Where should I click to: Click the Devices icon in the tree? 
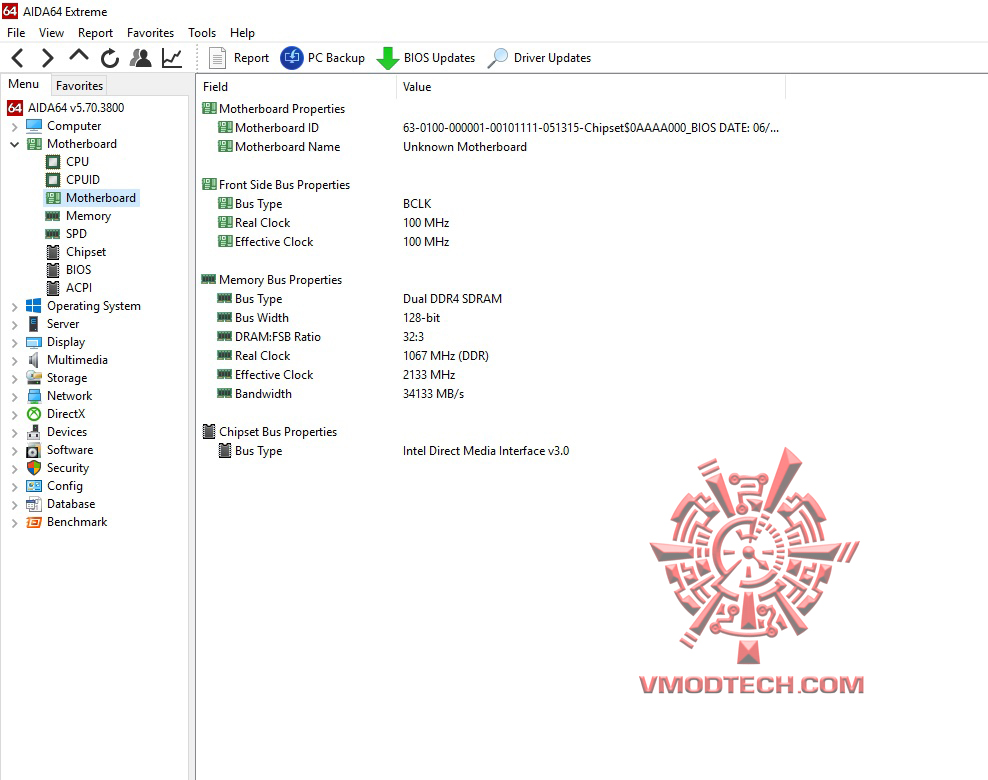[x=33, y=432]
